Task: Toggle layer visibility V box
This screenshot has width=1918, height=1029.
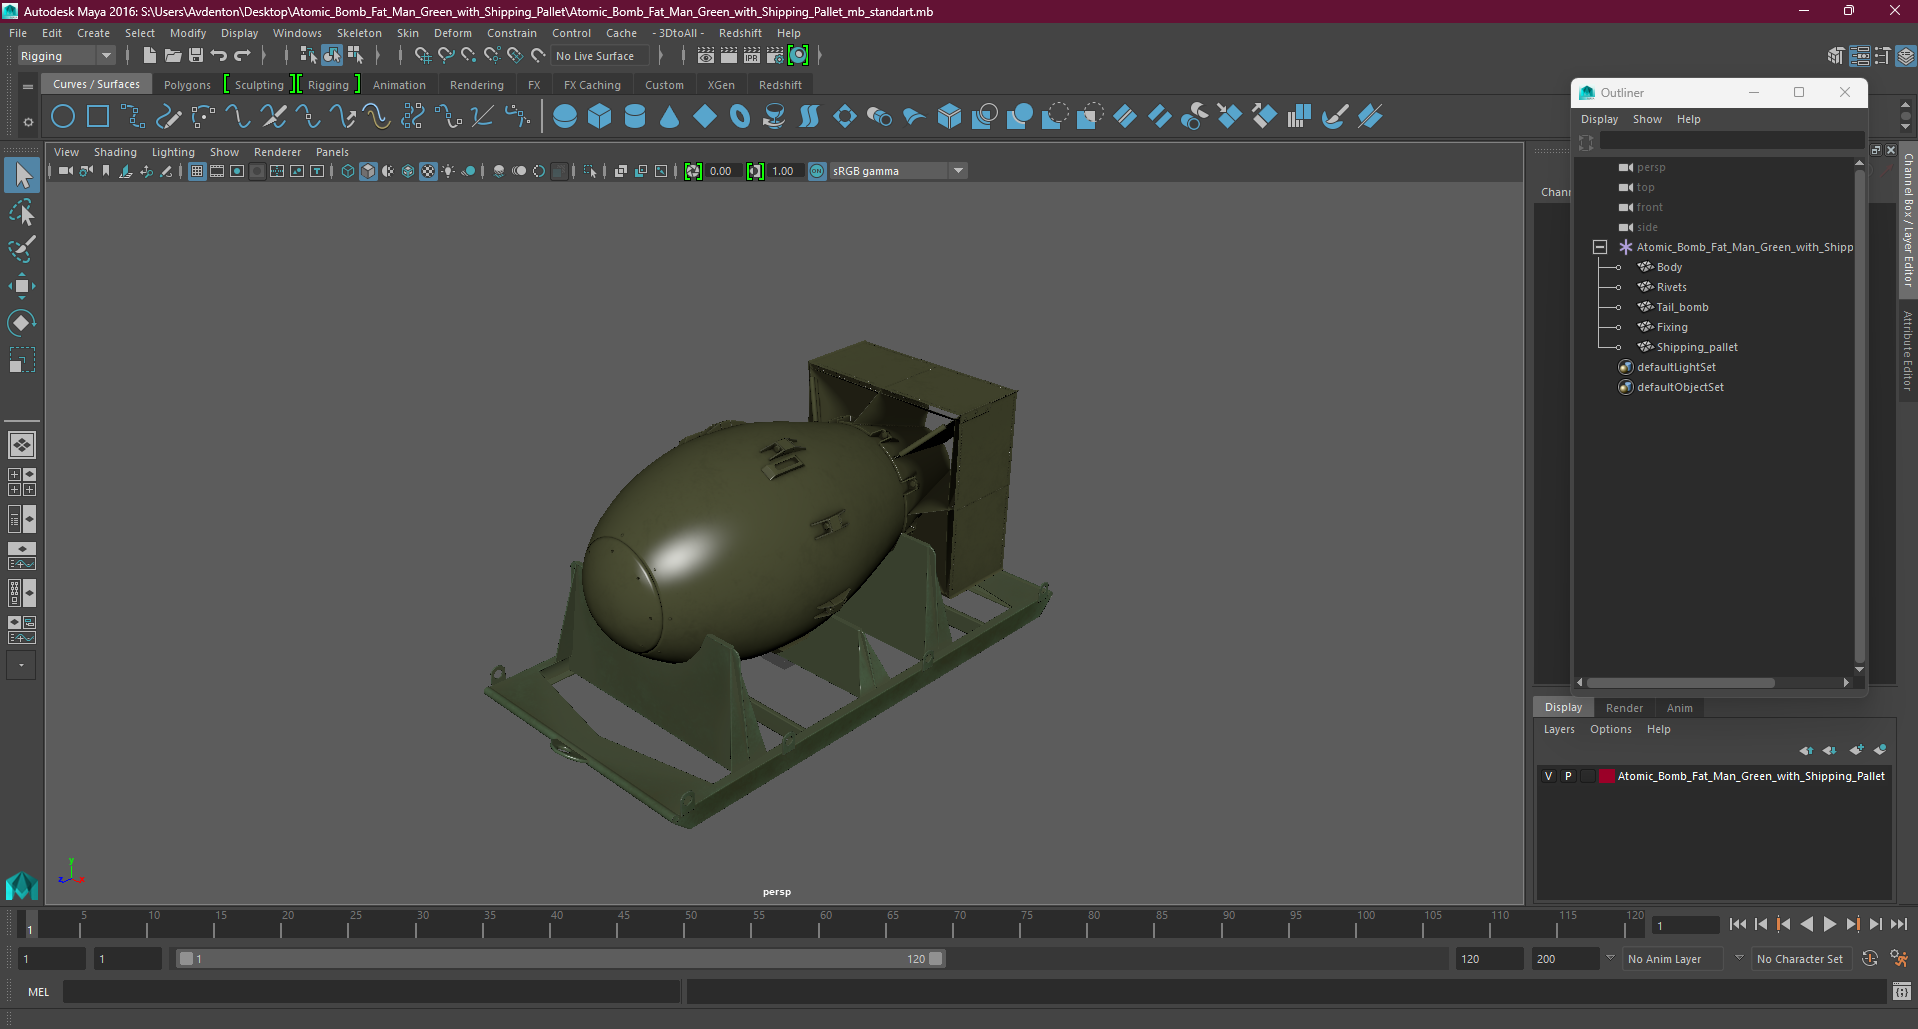Action: 1549,776
